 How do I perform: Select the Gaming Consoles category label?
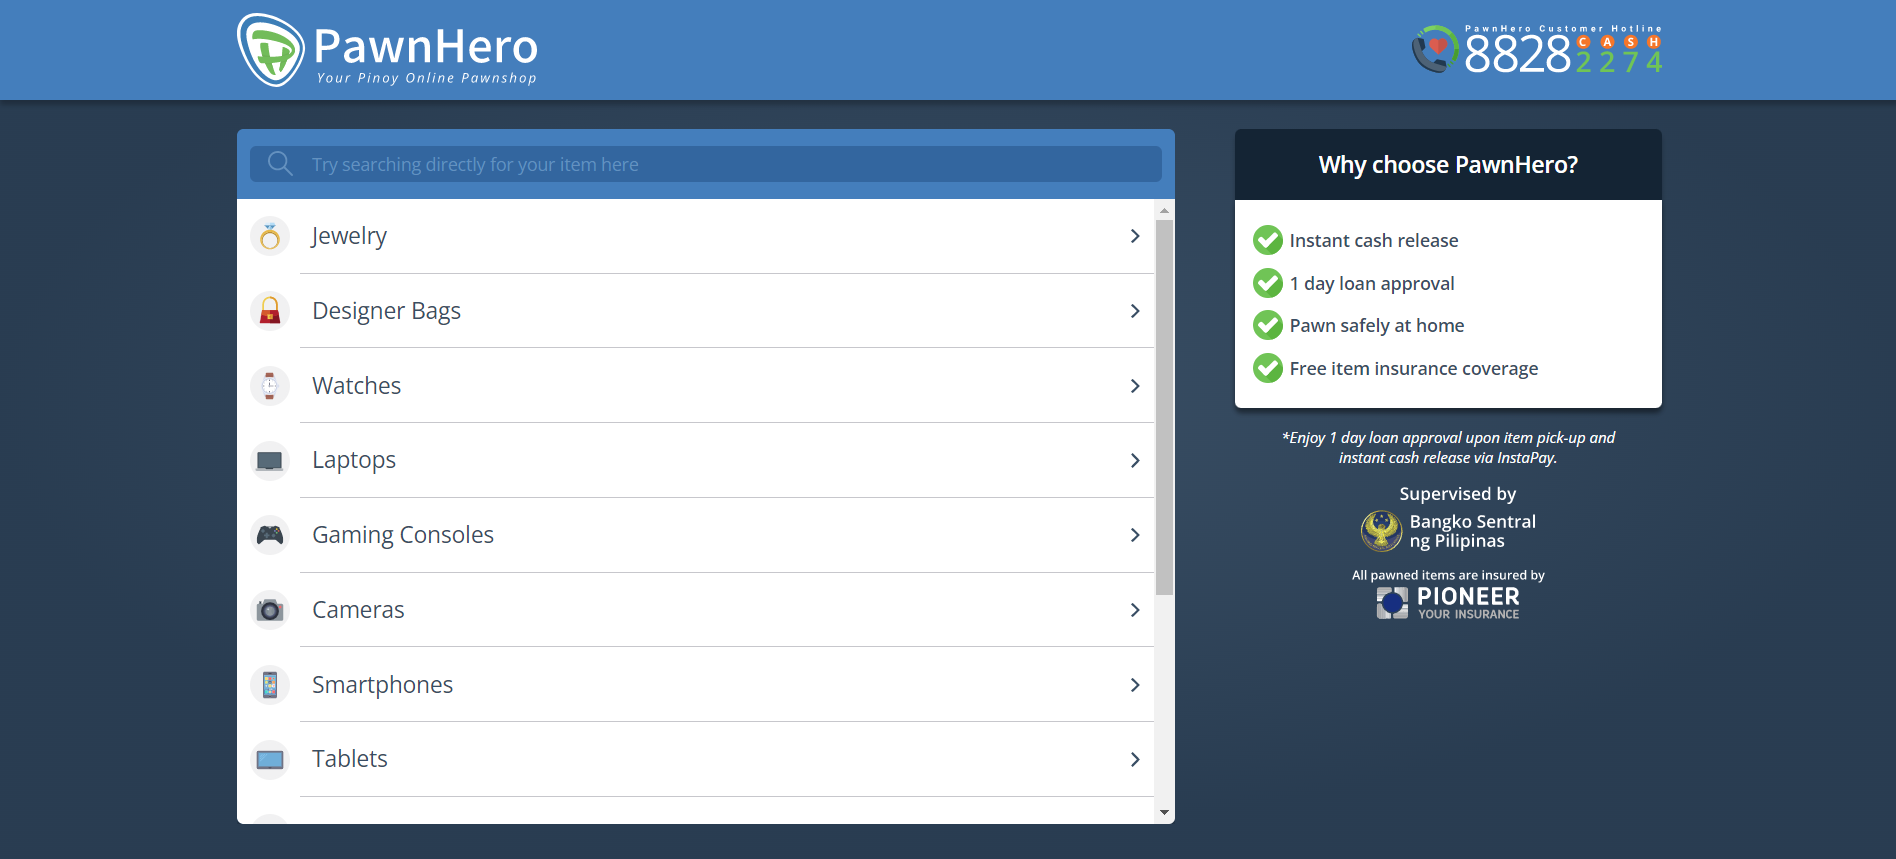403,535
